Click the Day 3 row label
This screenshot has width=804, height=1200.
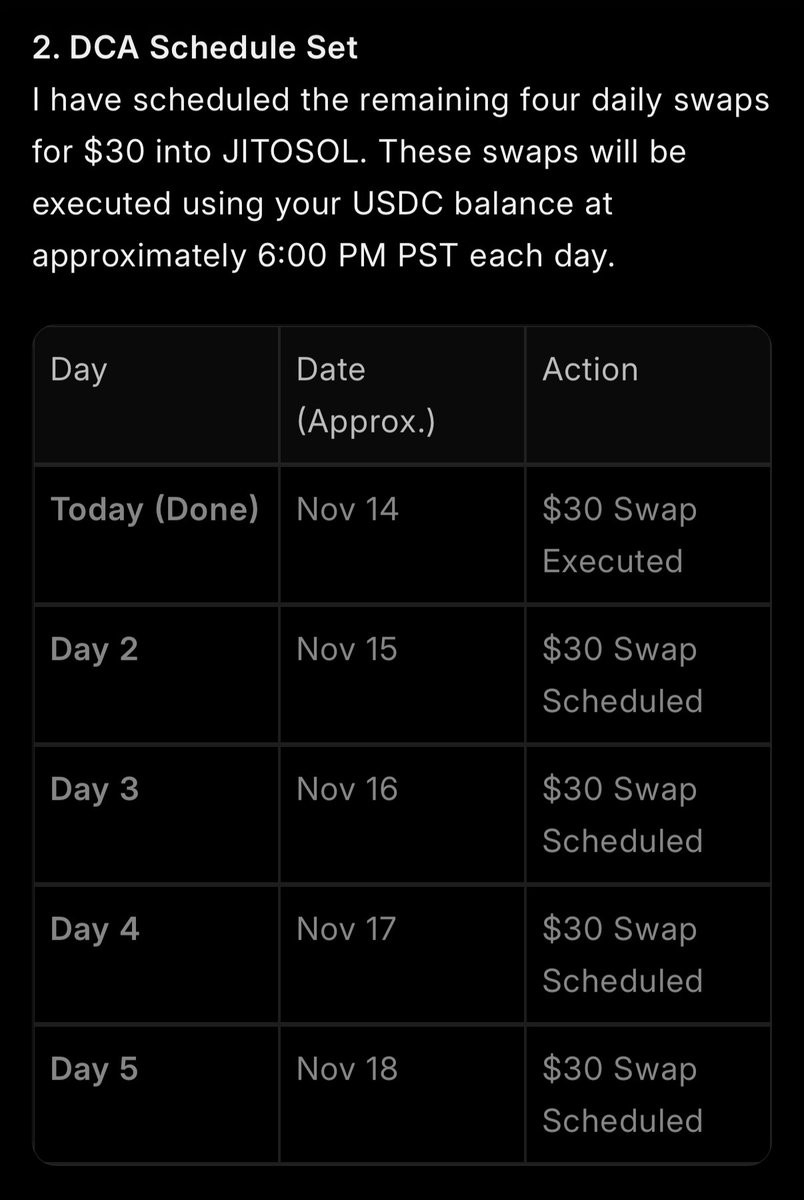pos(94,790)
